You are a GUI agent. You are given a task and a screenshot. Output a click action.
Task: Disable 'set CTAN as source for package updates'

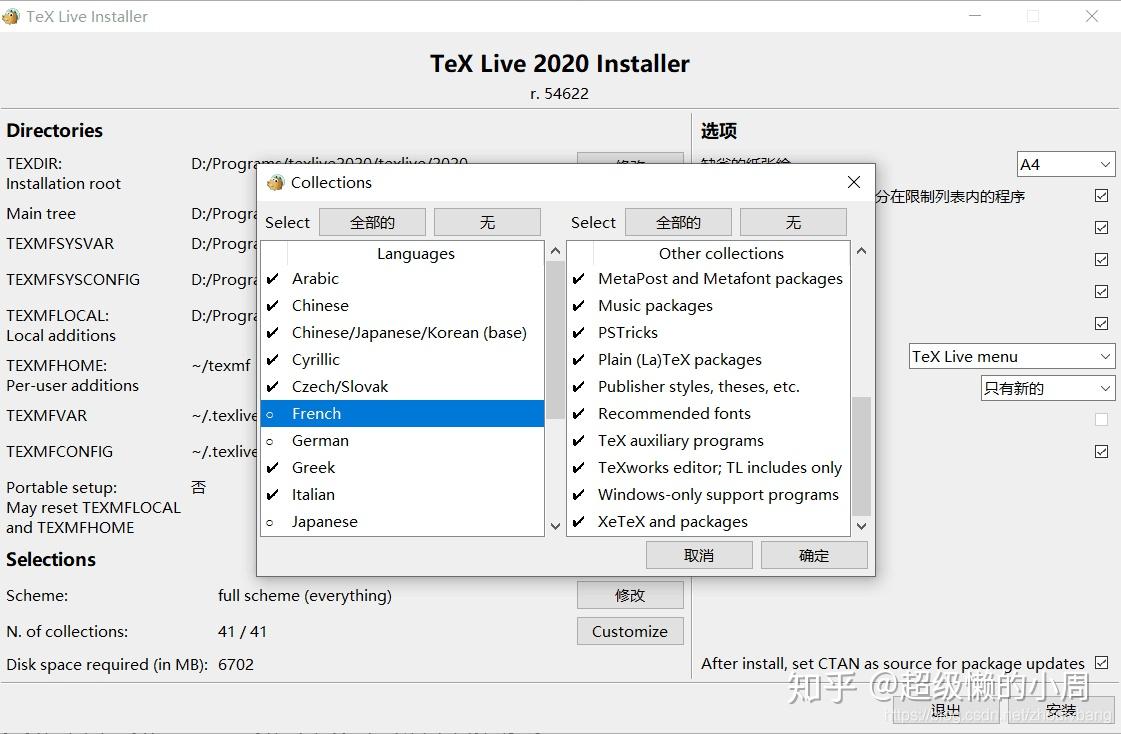pos(1102,663)
